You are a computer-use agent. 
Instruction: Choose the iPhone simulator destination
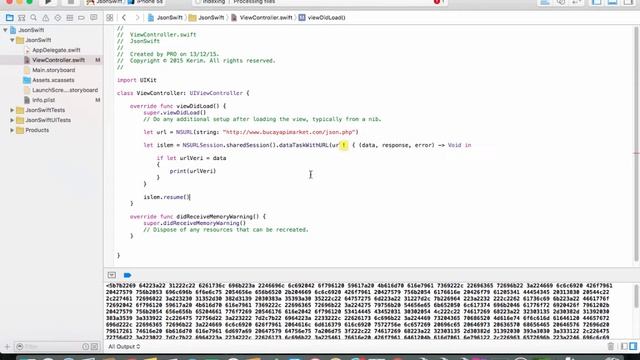point(146,2)
